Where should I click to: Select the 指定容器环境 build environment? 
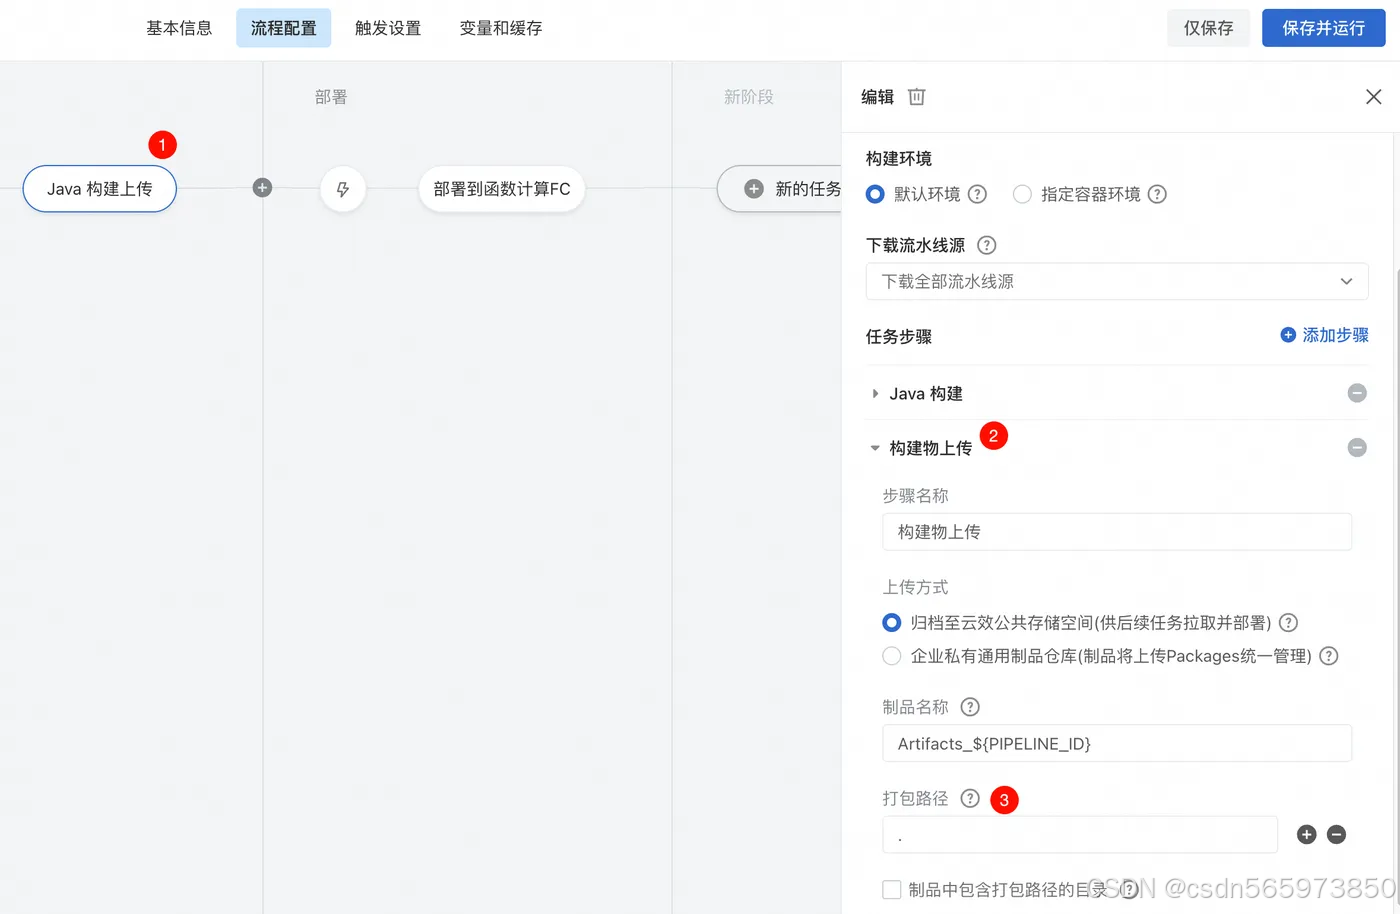click(1022, 194)
